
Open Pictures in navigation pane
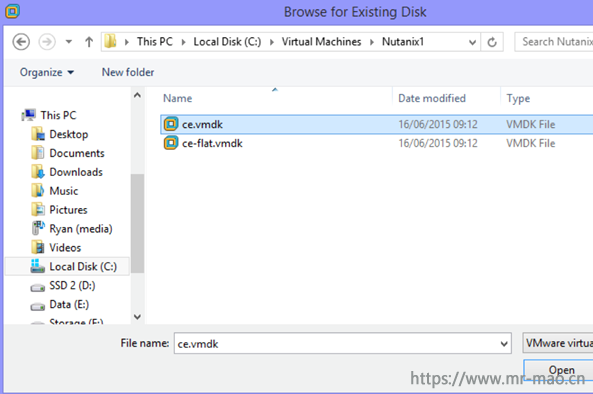(x=68, y=210)
